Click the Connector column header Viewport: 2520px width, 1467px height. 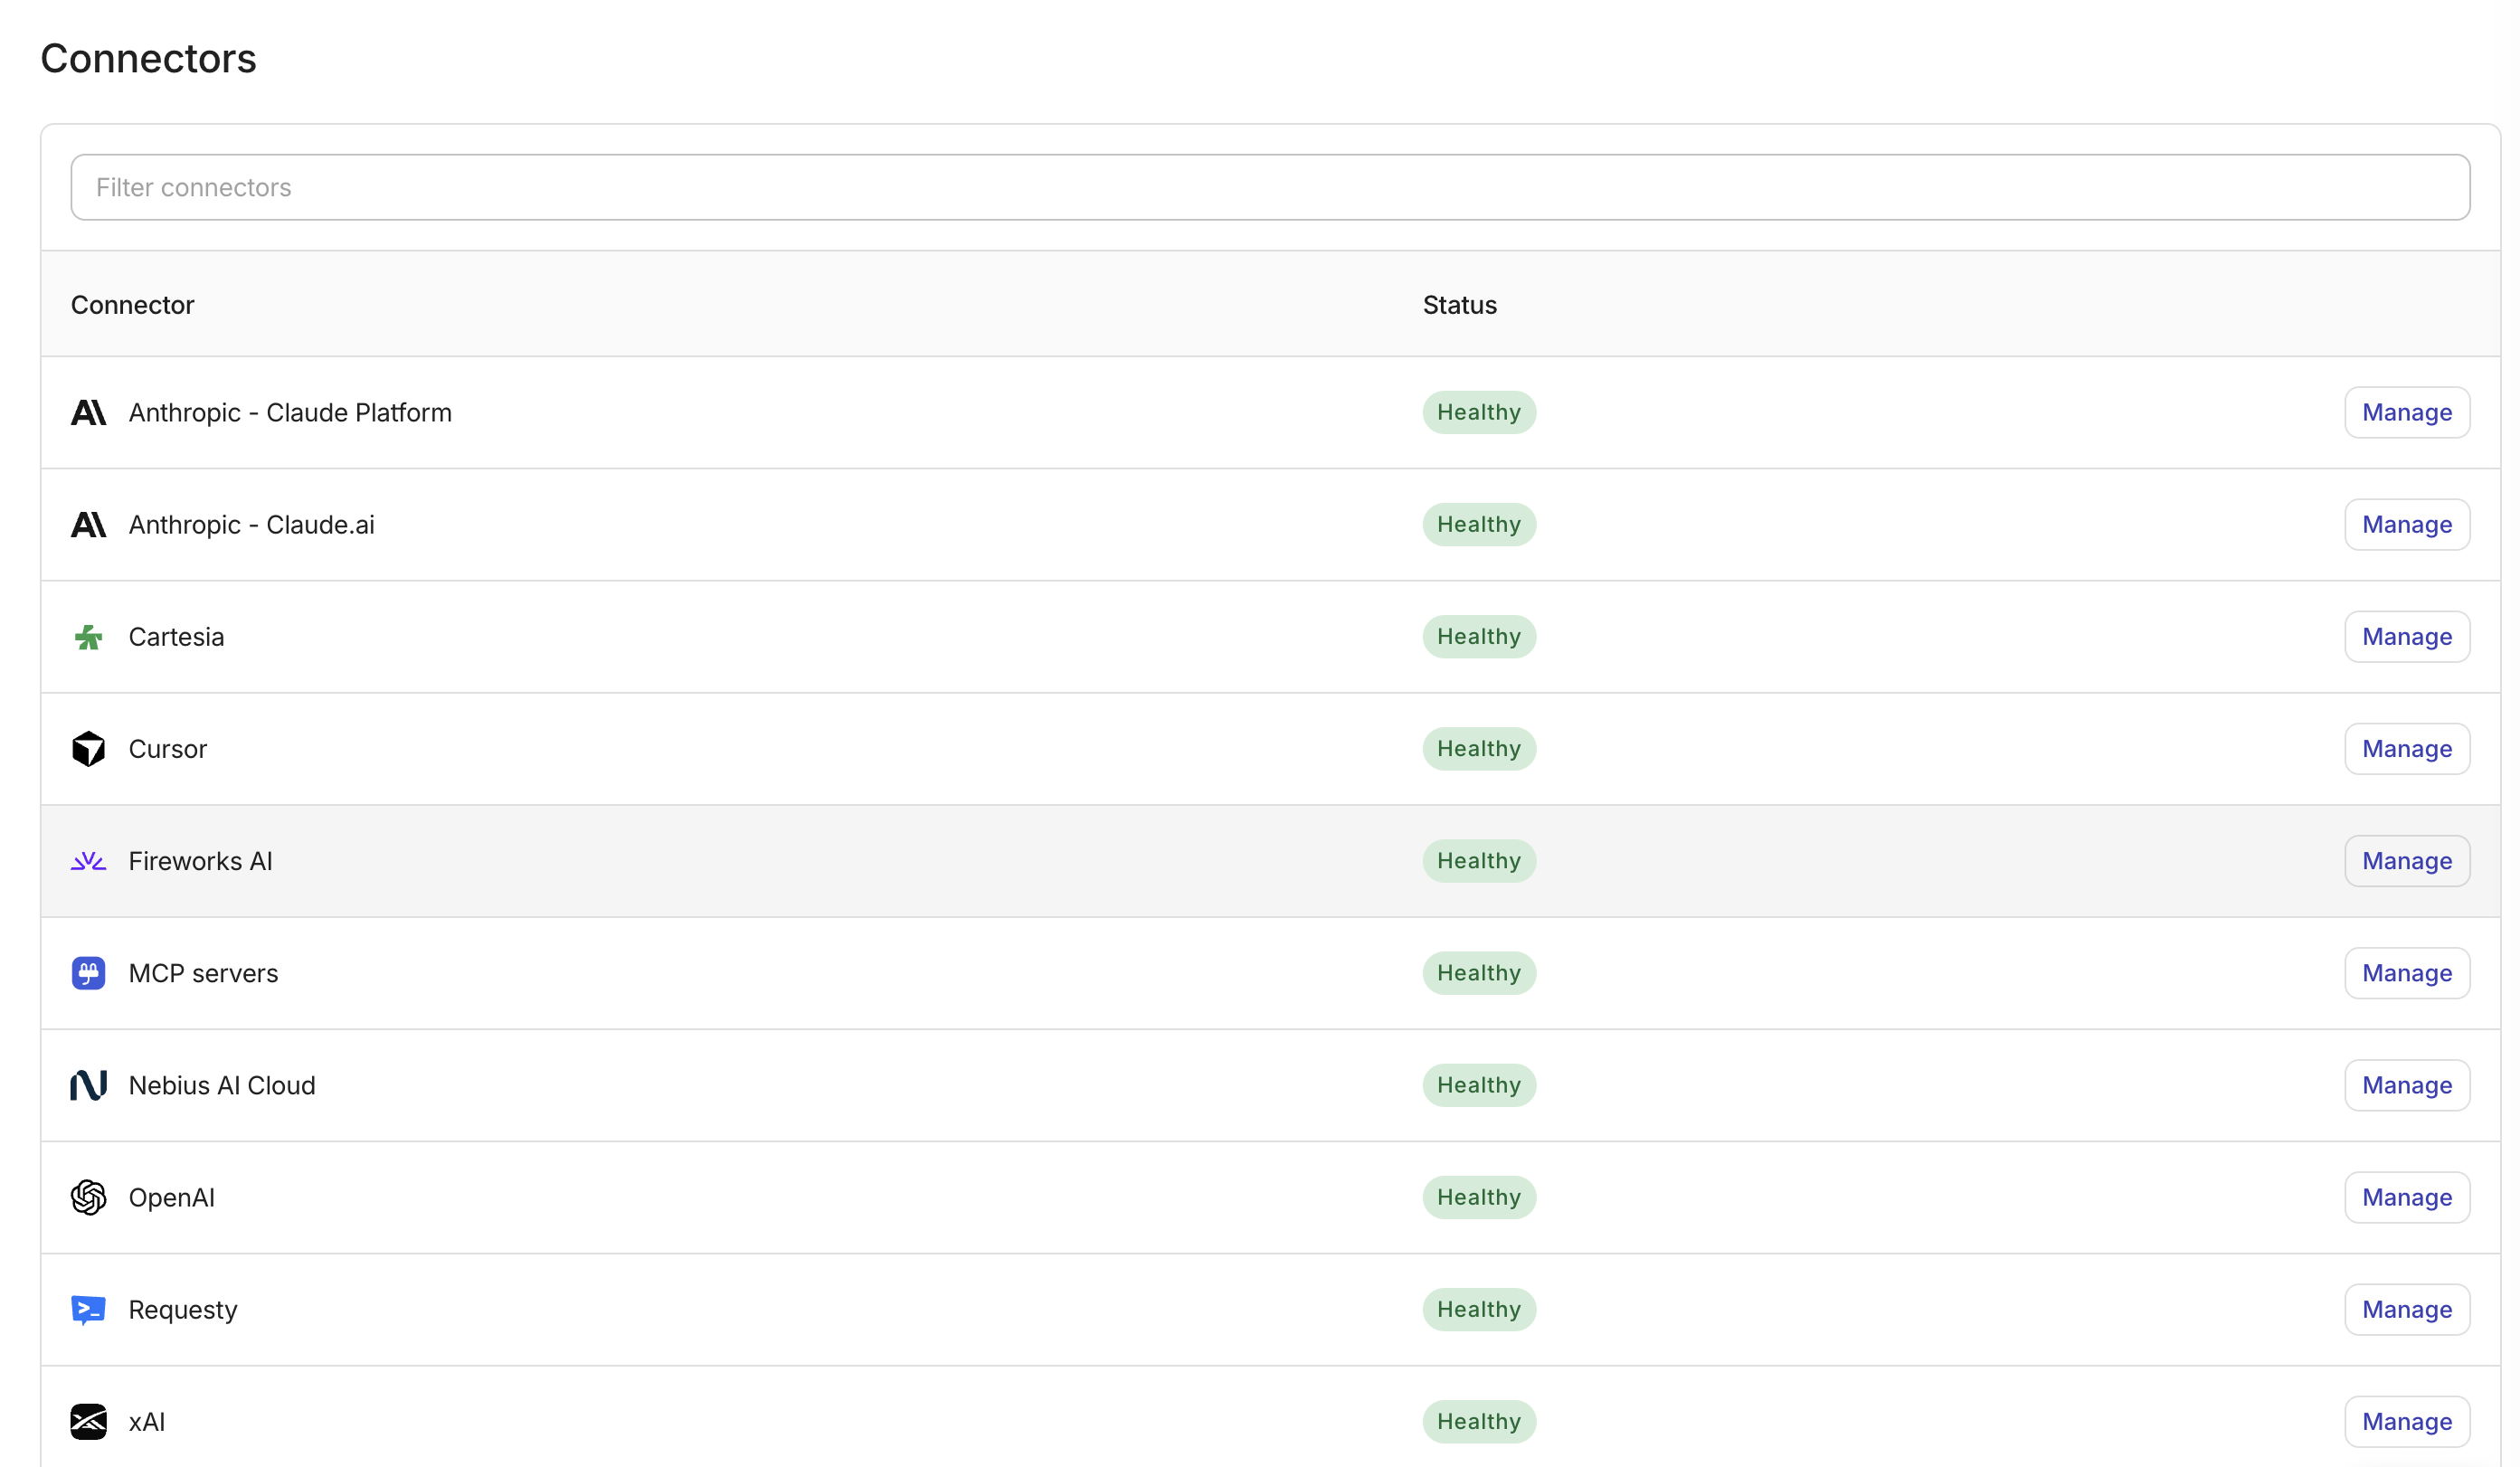pyautogui.click(x=132, y=305)
